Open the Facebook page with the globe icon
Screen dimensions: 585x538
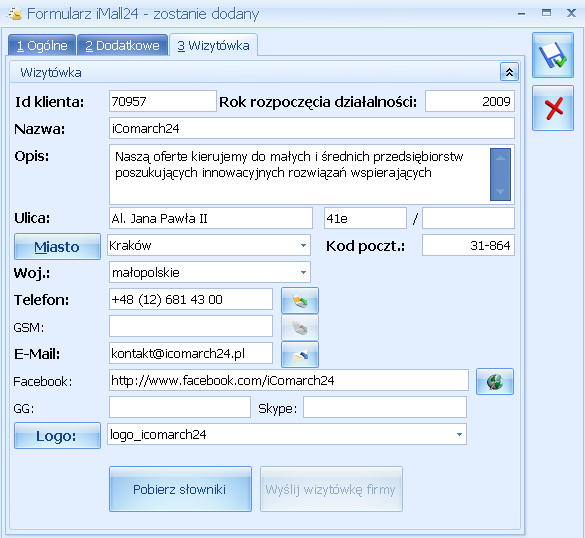[x=495, y=381]
